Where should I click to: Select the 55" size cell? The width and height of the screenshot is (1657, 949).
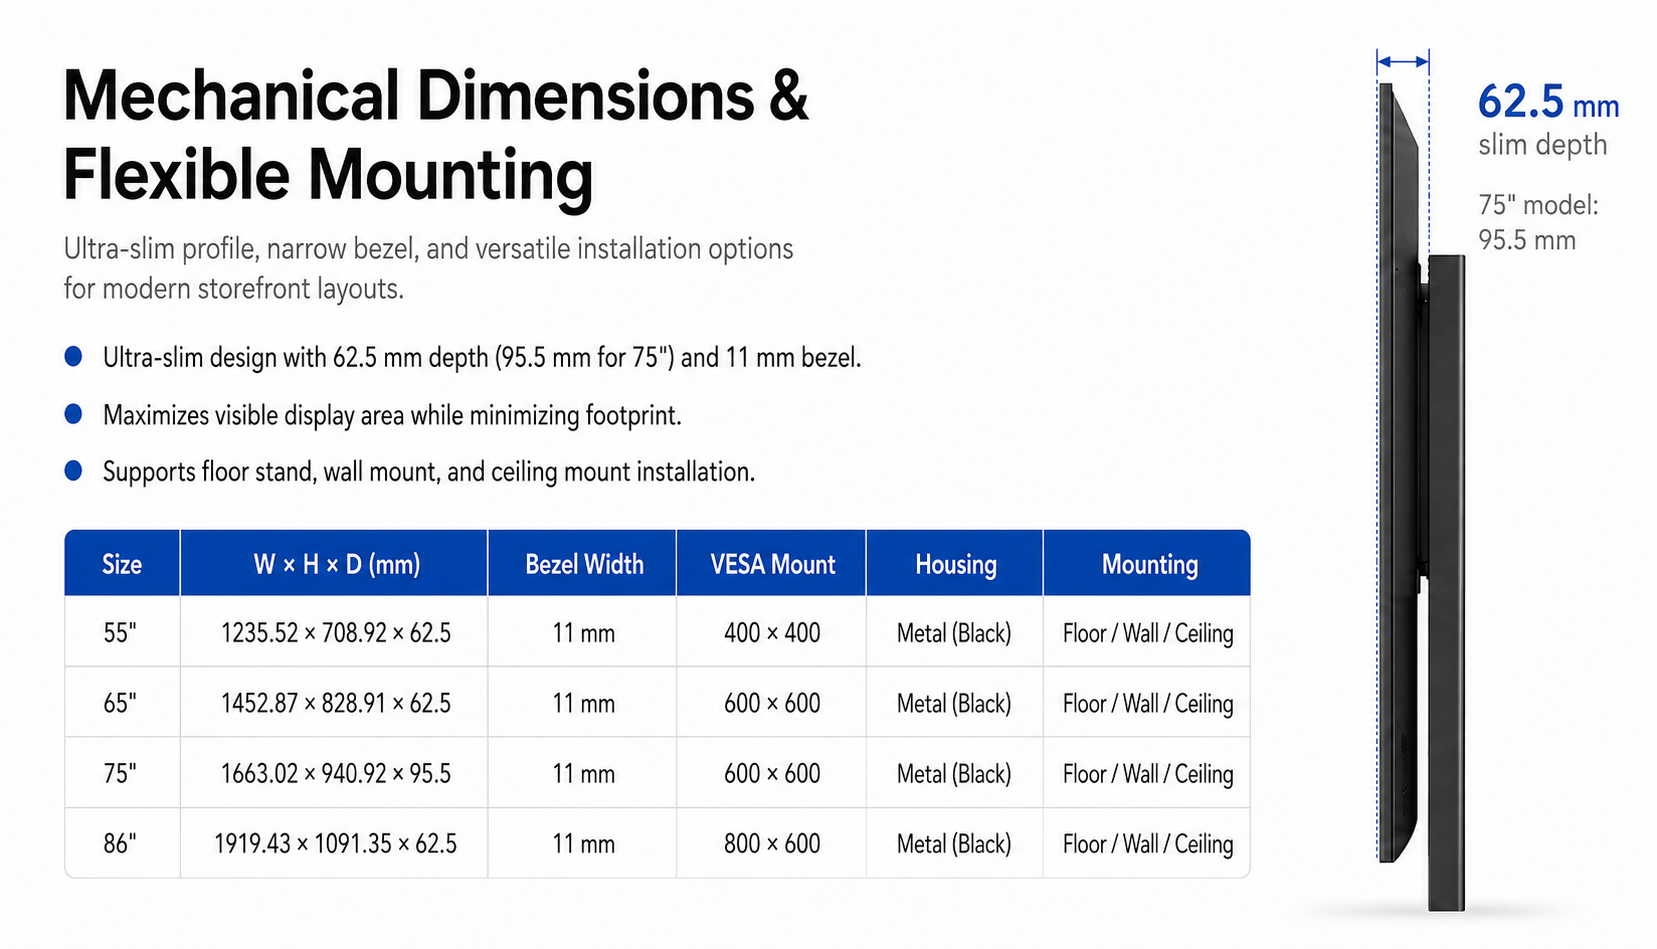(122, 632)
